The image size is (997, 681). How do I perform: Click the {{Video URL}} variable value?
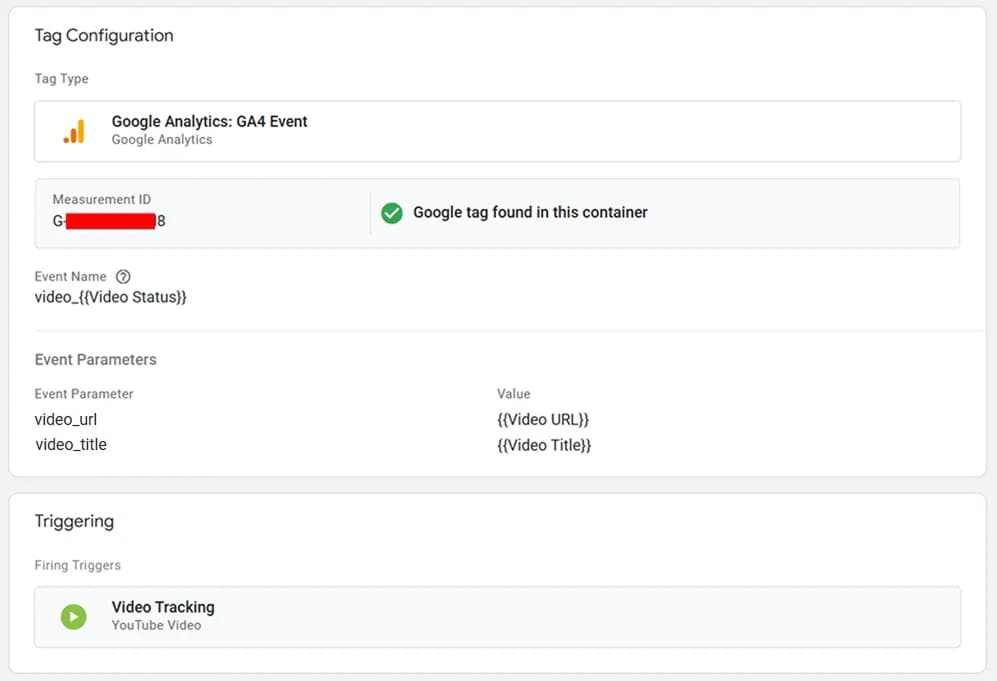point(541,419)
